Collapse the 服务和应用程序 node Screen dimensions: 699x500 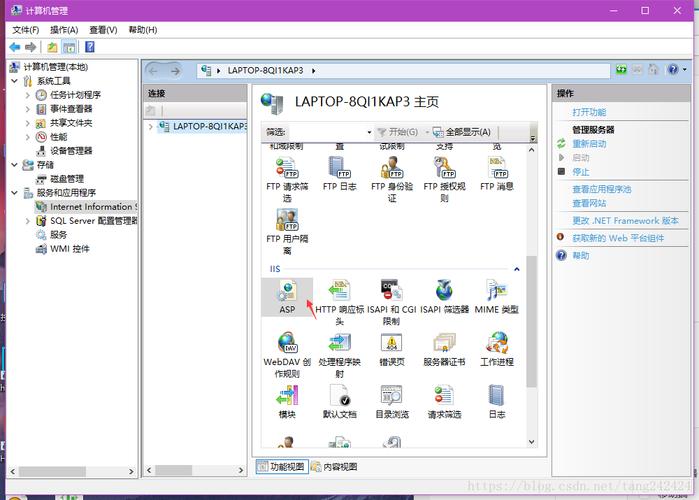coord(14,193)
